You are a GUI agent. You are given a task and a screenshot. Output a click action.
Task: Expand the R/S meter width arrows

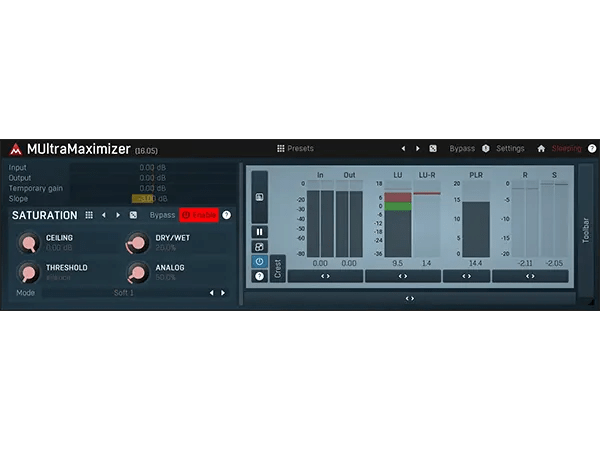[x=530, y=276]
